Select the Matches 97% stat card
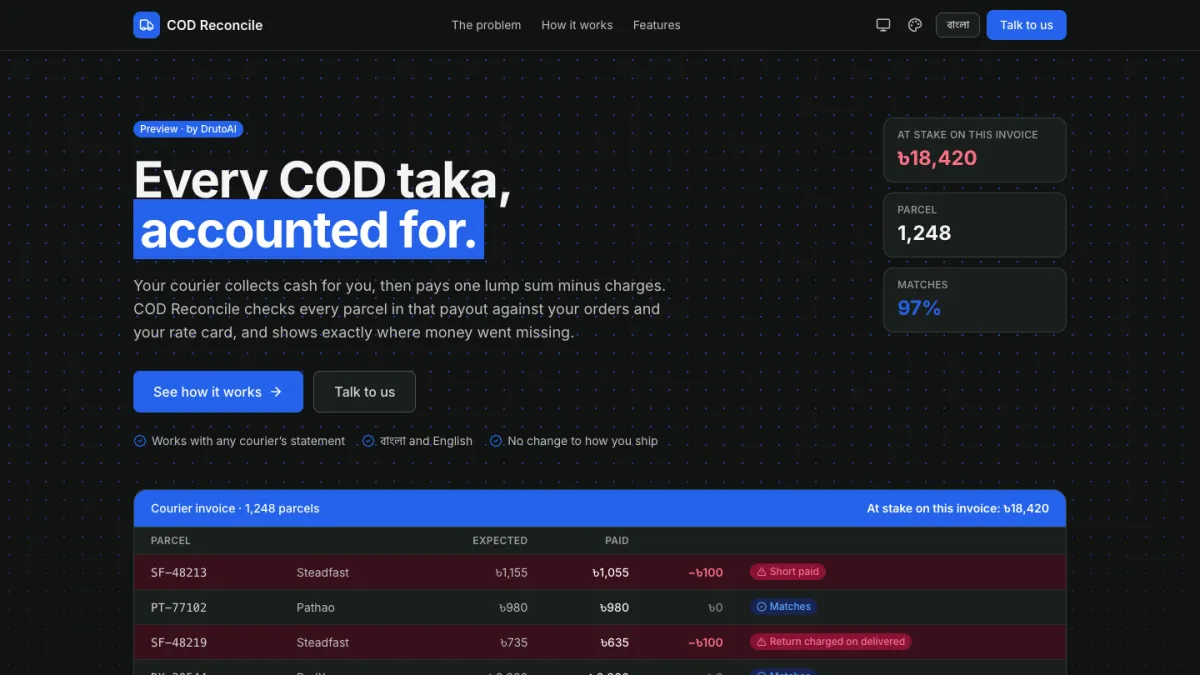Viewport: 1200px width, 675px height. [x=974, y=300]
